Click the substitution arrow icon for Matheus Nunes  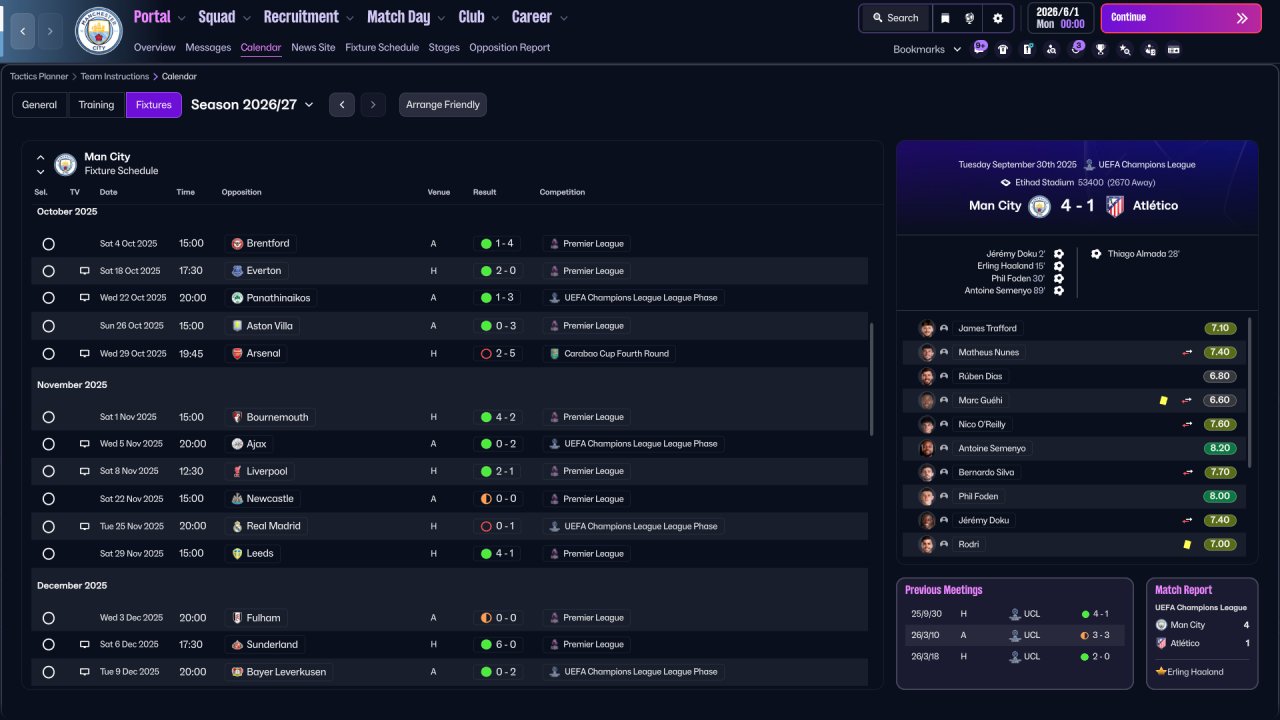pyautogui.click(x=1188, y=352)
